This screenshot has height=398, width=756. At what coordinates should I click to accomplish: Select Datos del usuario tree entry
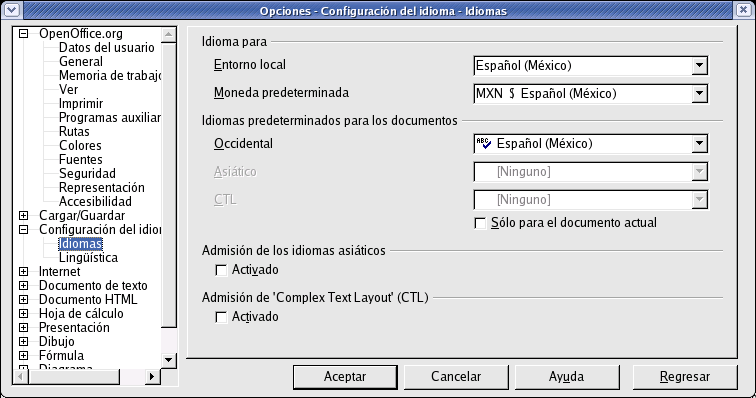107,48
